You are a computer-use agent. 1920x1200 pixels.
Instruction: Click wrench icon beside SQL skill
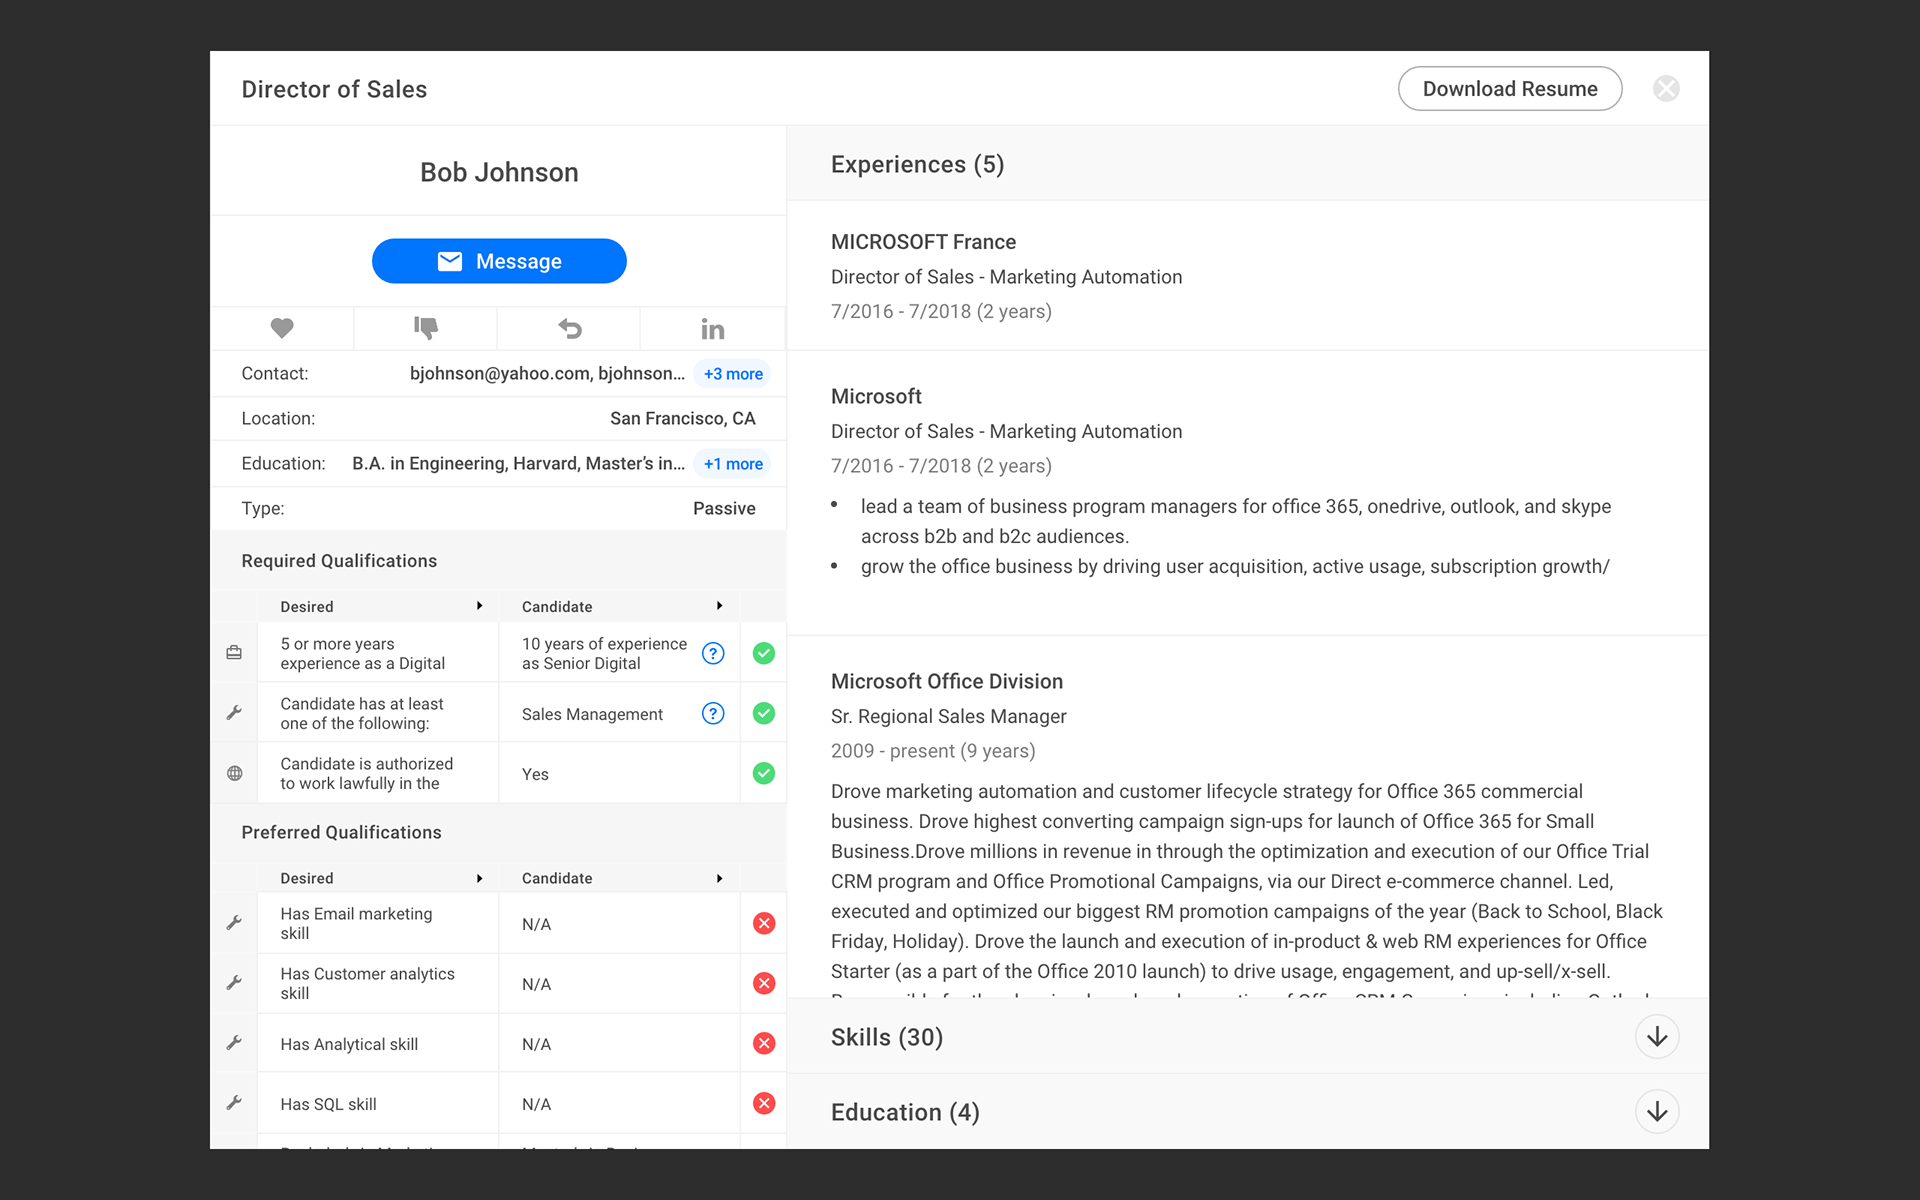[x=234, y=1103]
